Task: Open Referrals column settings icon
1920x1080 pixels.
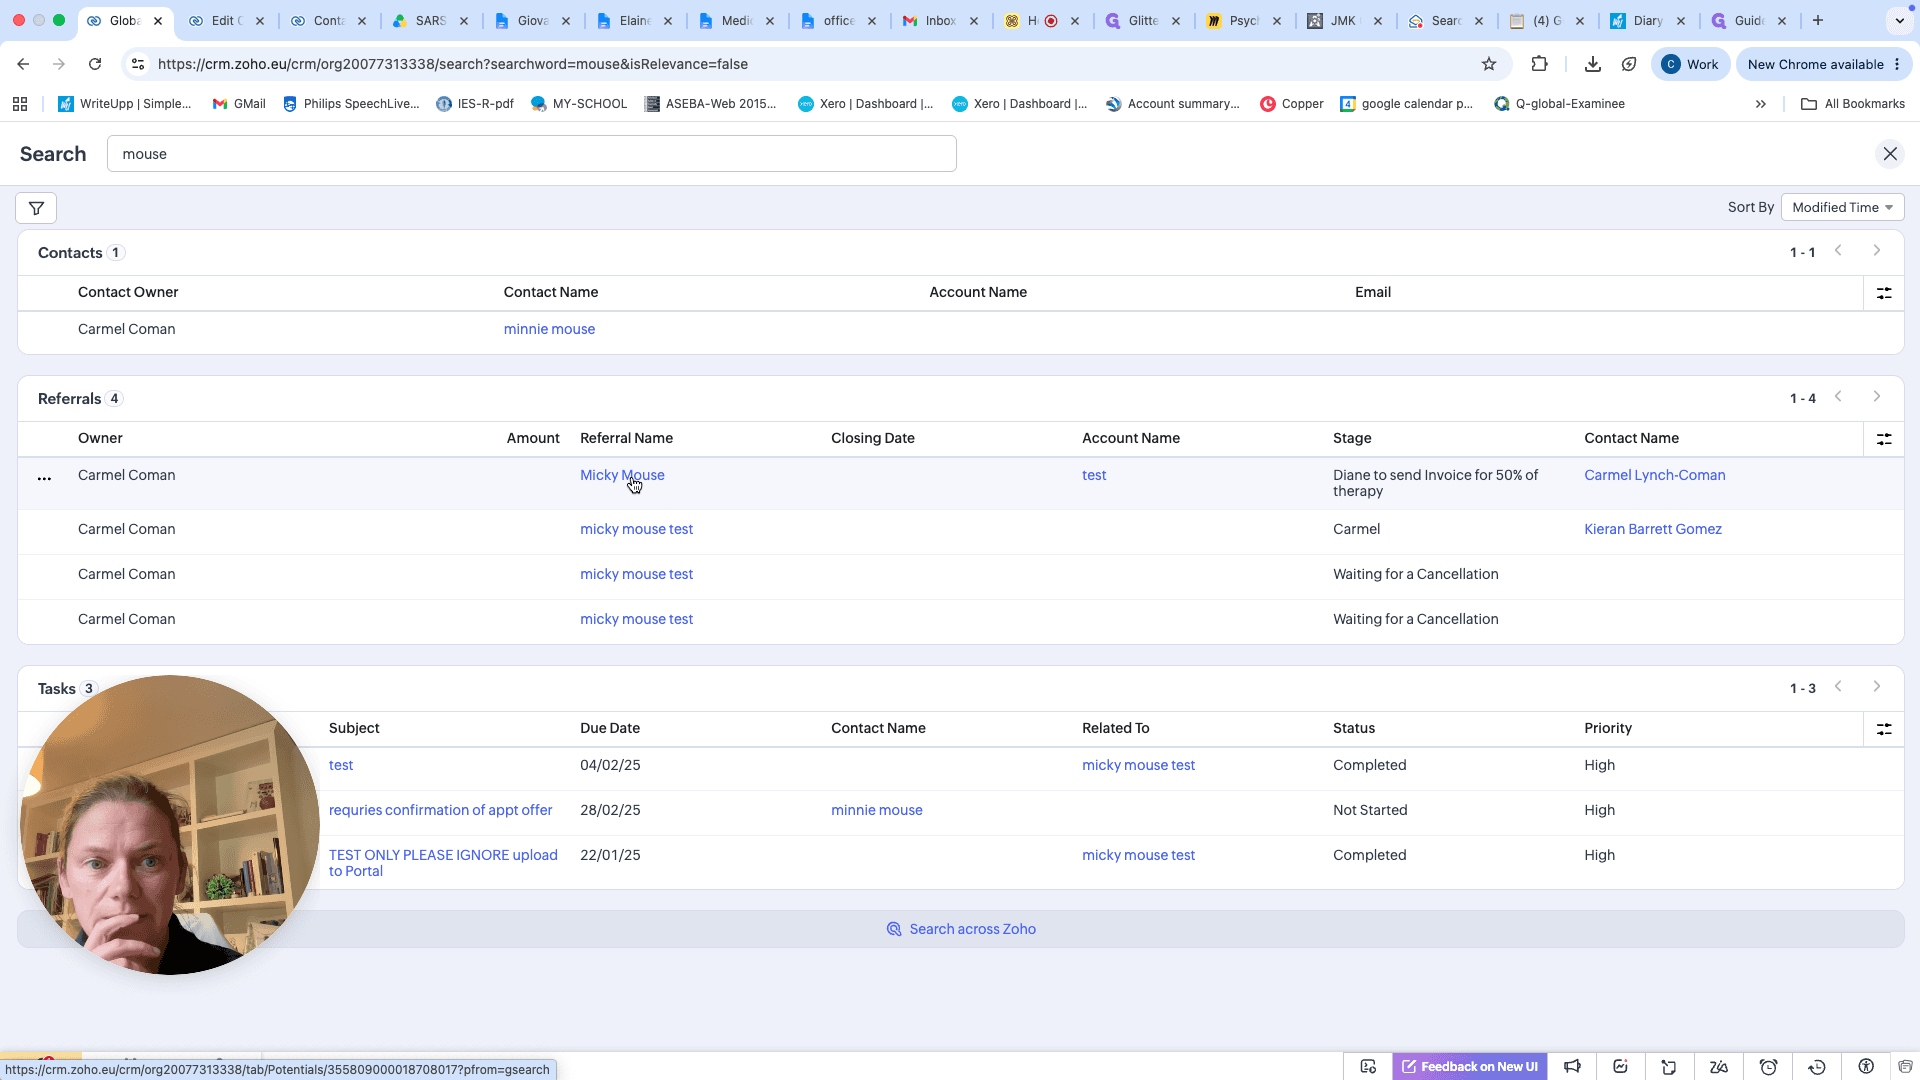Action: click(1884, 439)
